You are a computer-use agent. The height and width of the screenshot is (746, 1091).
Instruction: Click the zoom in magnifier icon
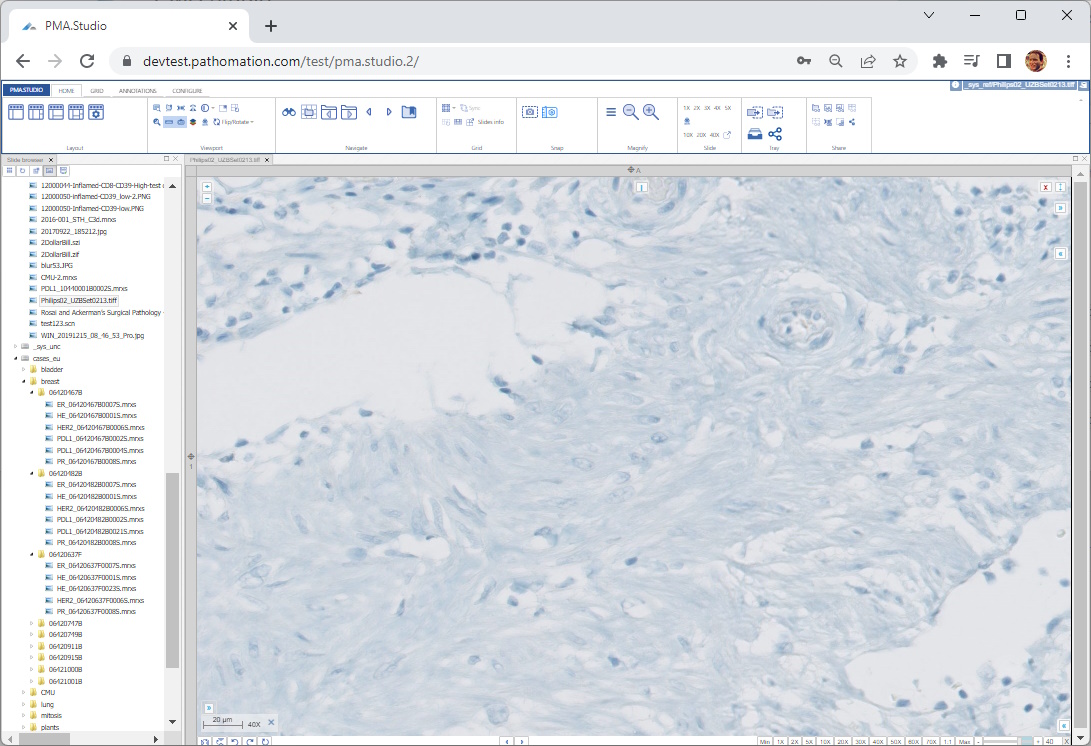pyautogui.click(x=651, y=112)
